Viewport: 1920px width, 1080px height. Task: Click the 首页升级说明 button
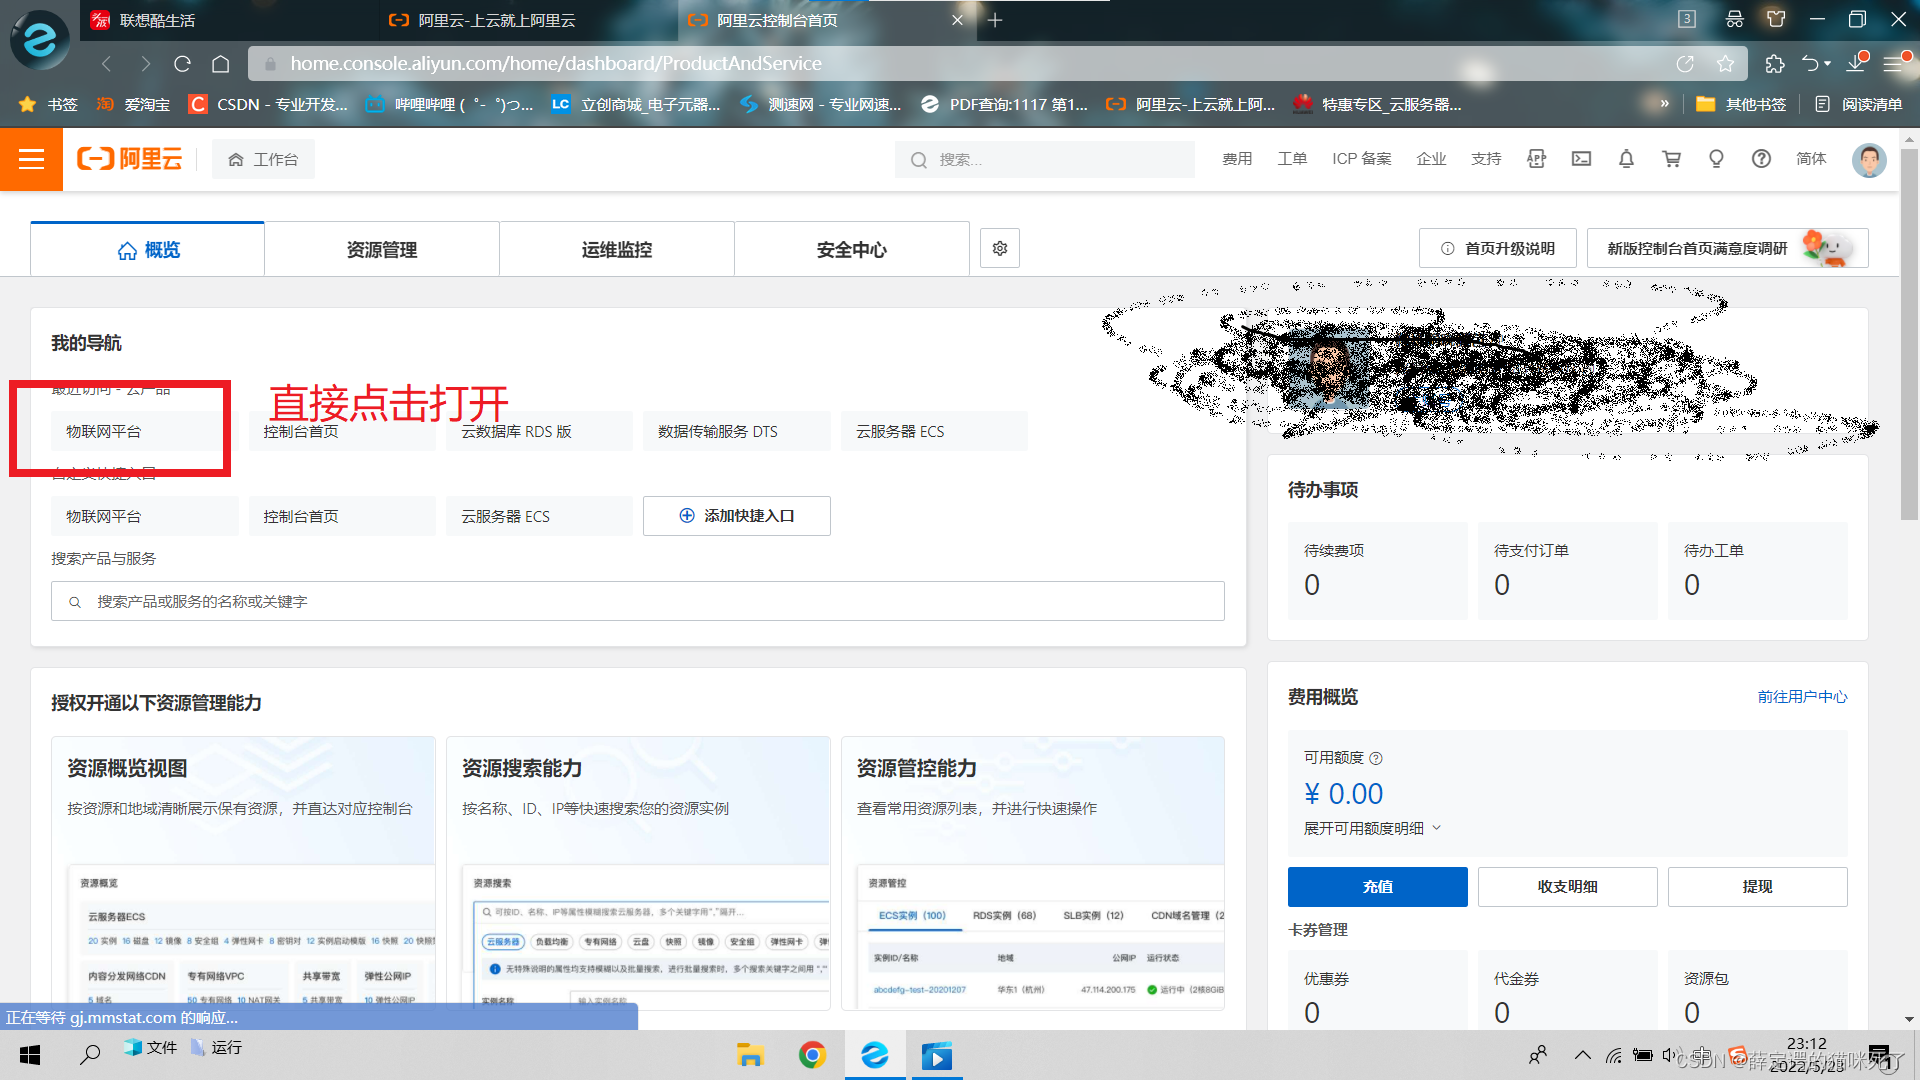(1497, 248)
